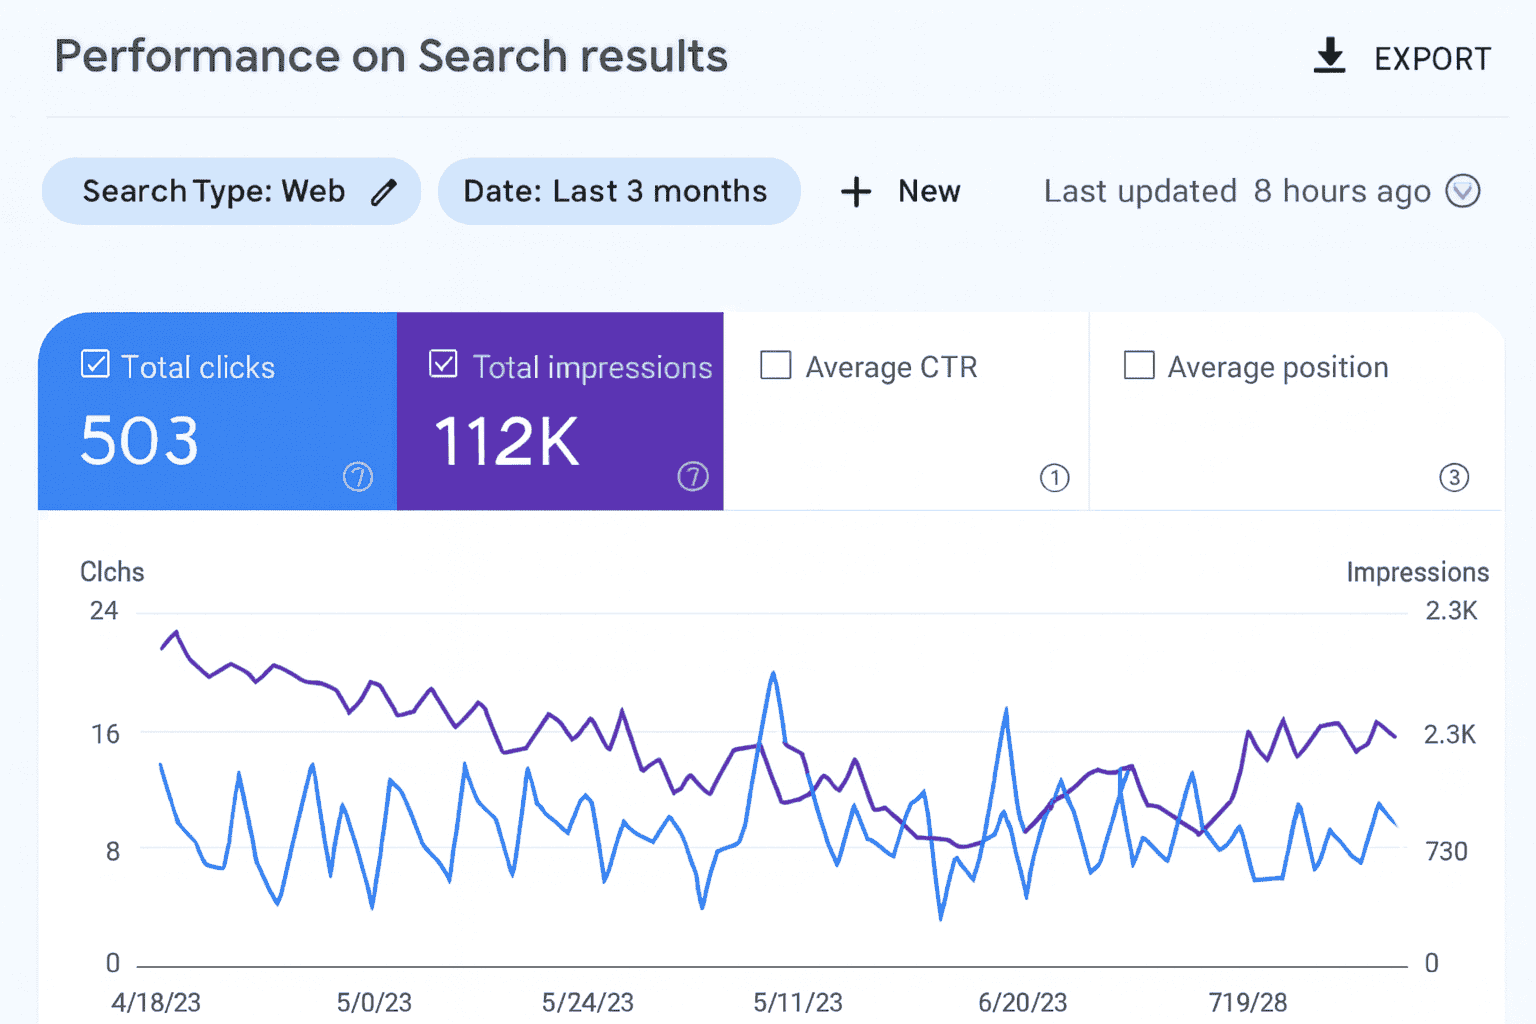
Task: Enable the Average position checkbox
Action: click(1139, 366)
